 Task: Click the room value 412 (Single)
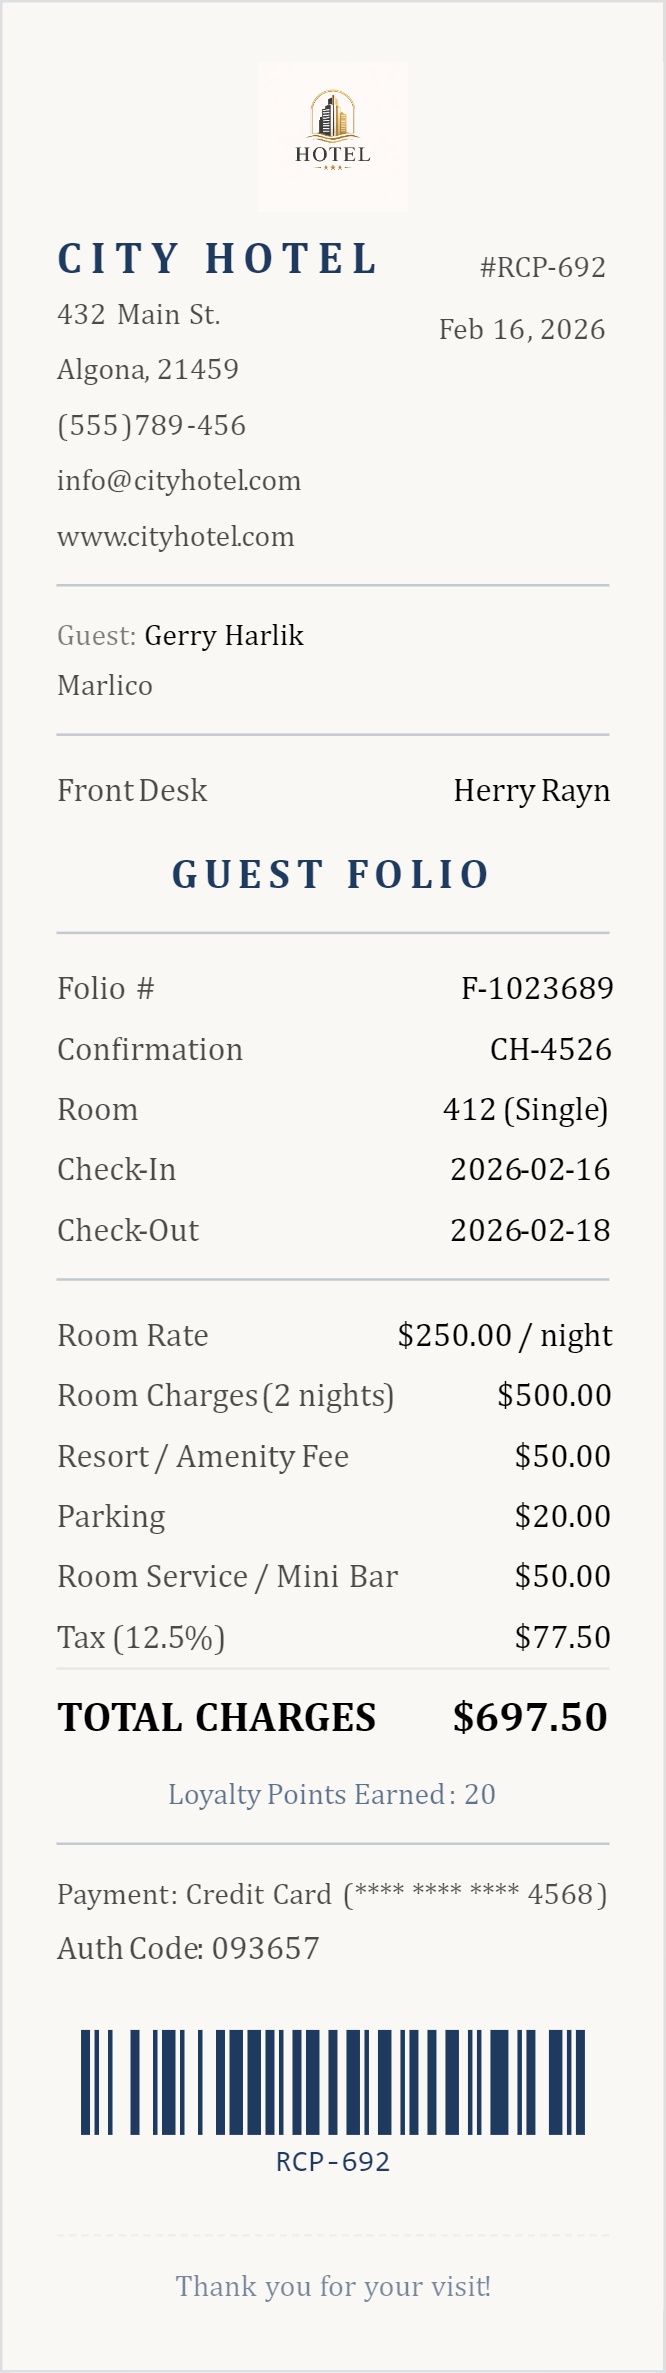point(526,1110)
